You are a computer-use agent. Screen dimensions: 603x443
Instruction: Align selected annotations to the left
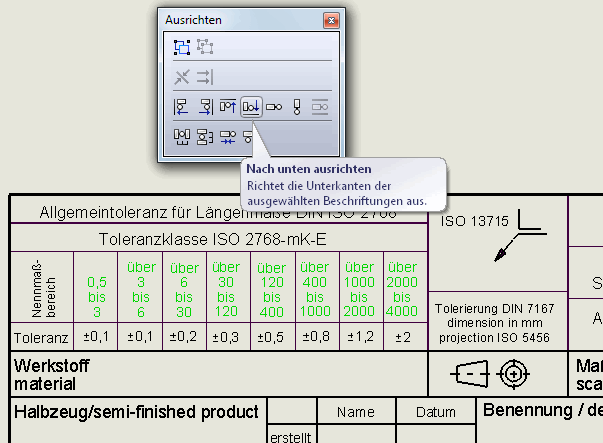[x=181, y=107]
